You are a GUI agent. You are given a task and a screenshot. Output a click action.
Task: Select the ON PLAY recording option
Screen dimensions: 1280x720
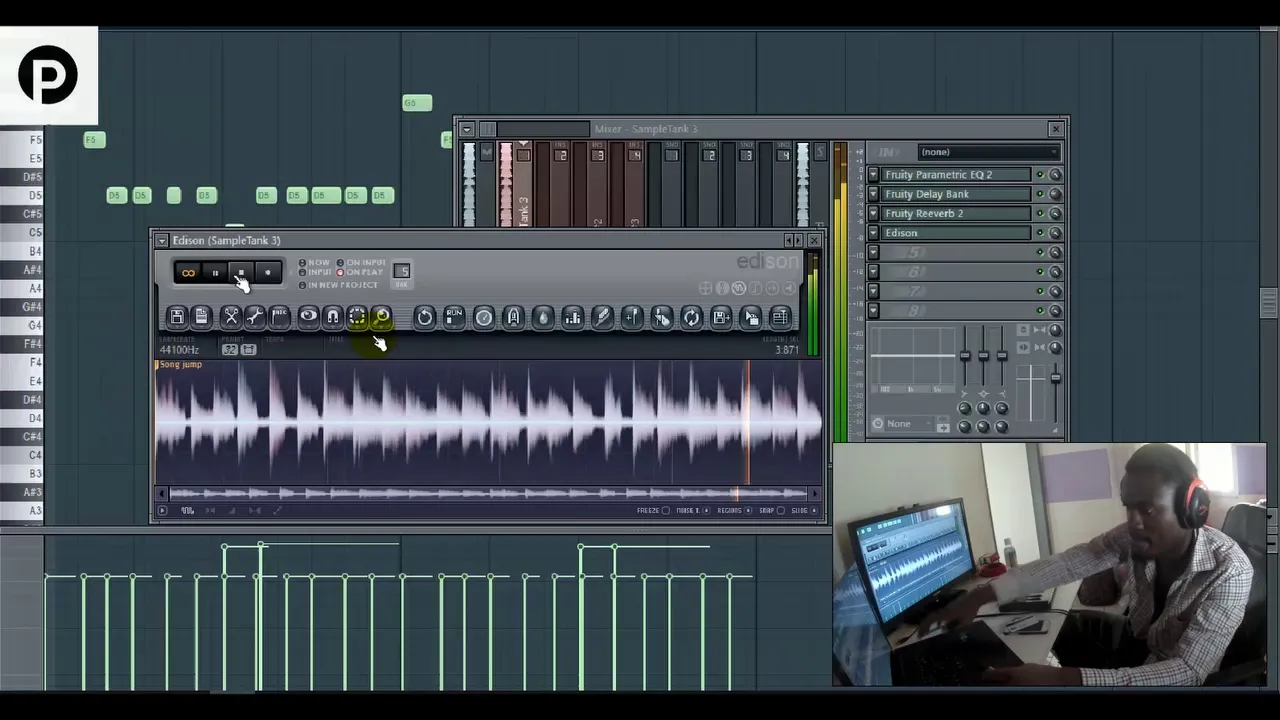(x=360, y=272)
